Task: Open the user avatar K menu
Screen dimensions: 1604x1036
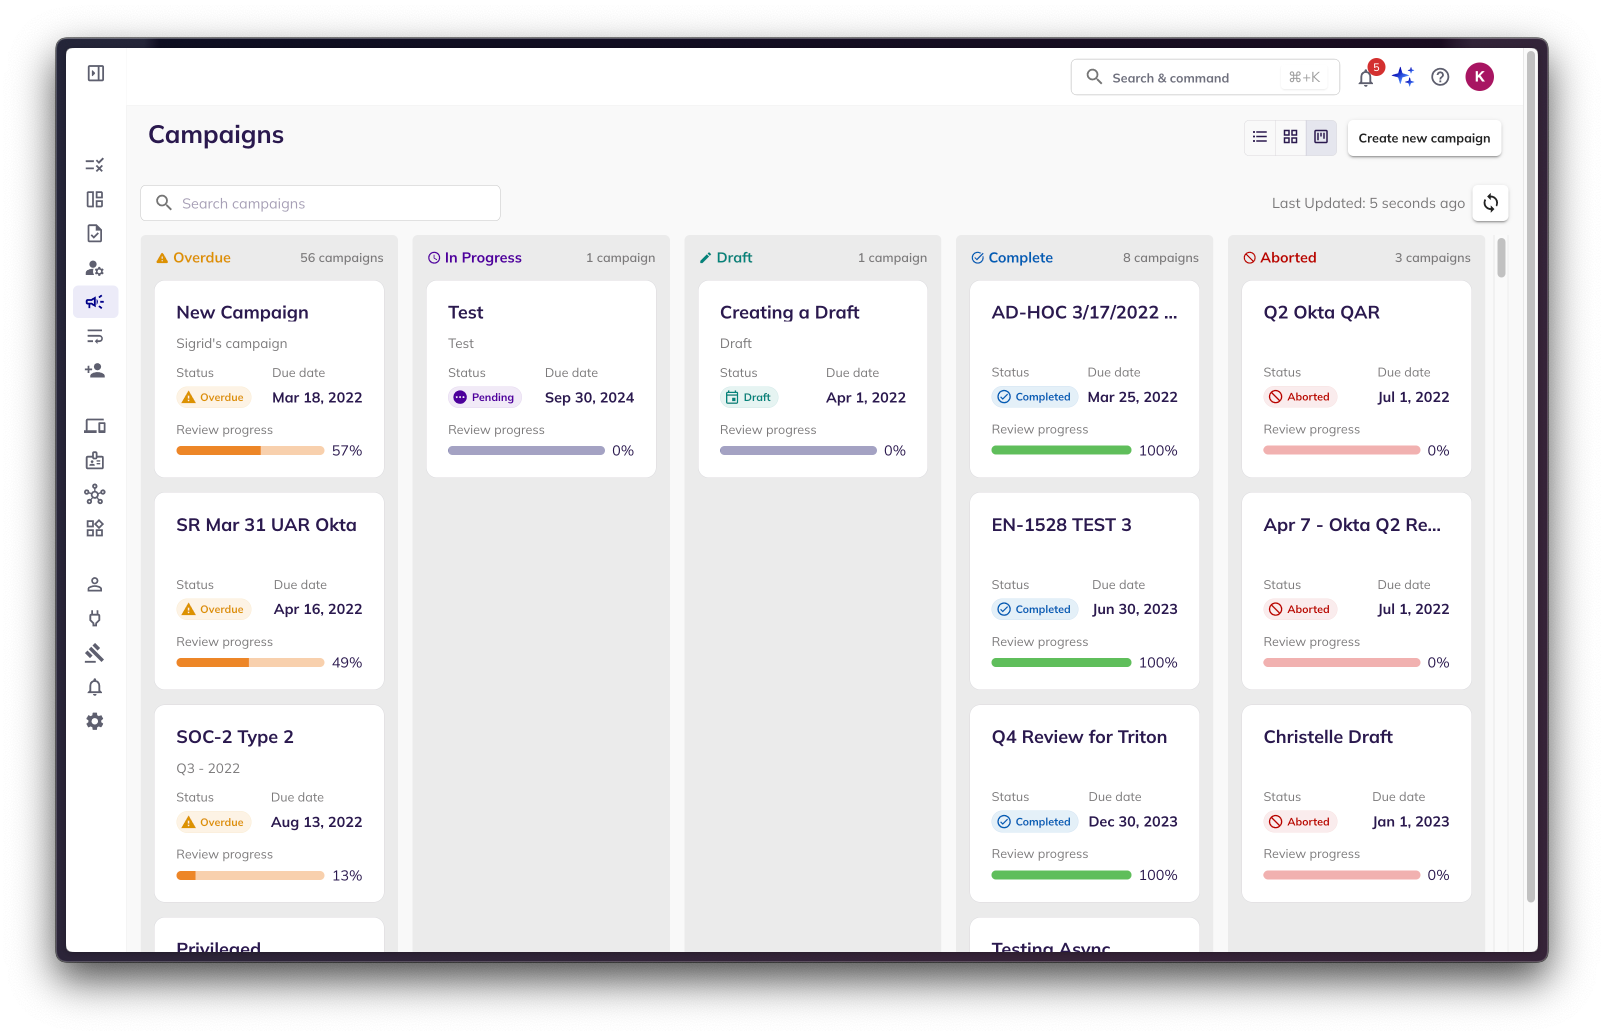Action: (x=1479, y=77)
